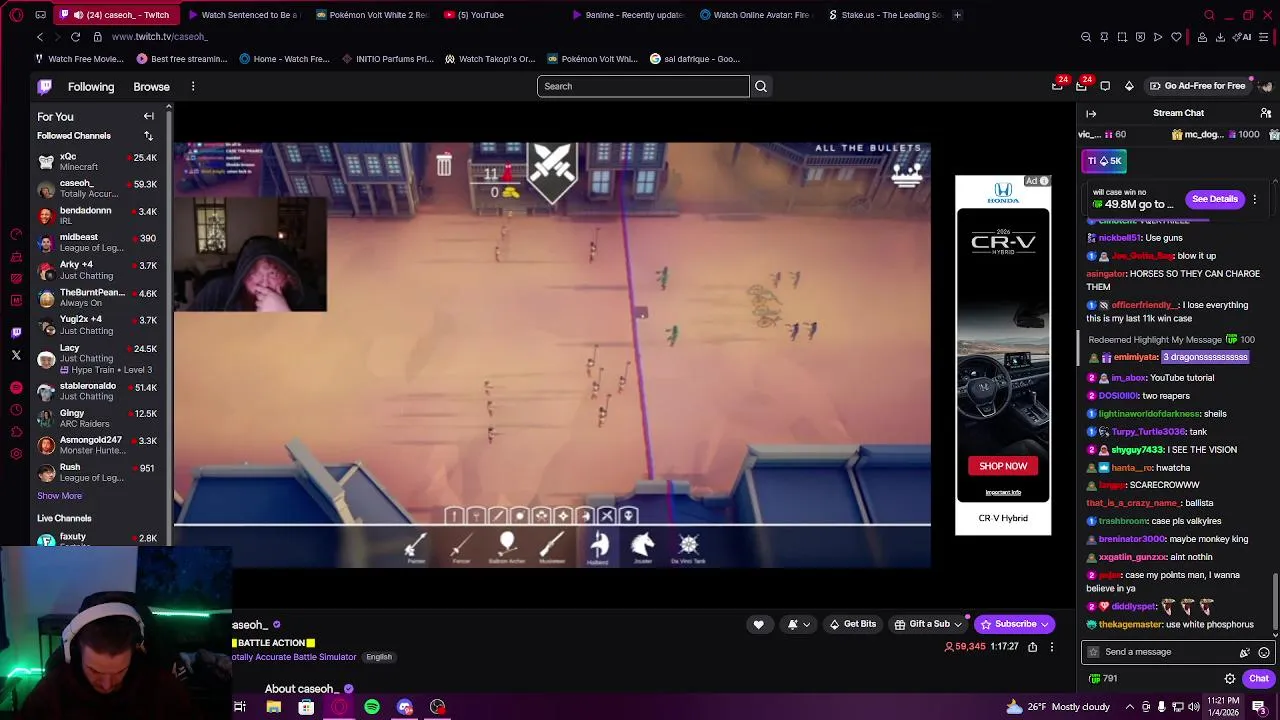1280x720 pixels.
Task: Open the INITIO Parfums bookmark
Action: tap(387, 59)
